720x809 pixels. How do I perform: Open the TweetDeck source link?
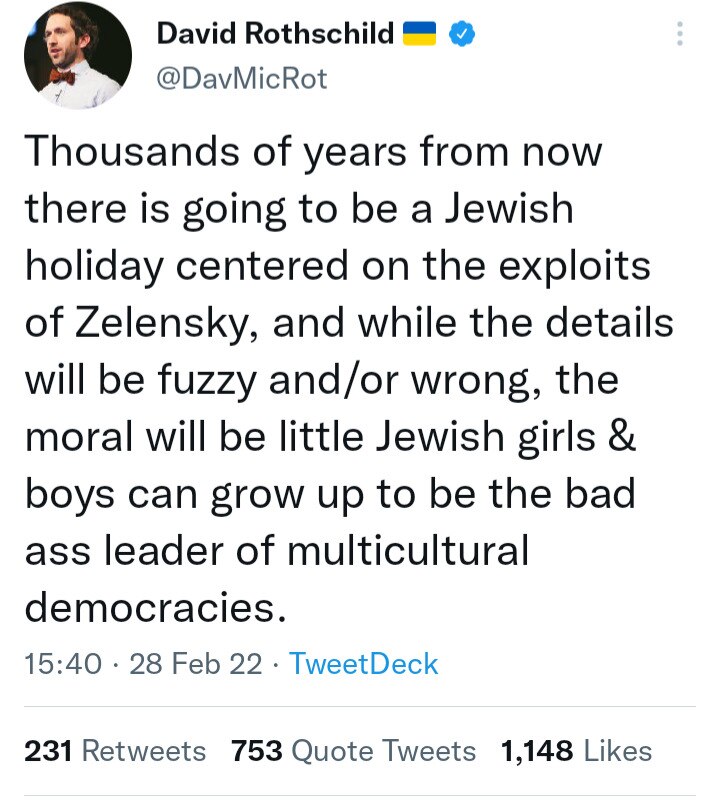tap(365, 663)
